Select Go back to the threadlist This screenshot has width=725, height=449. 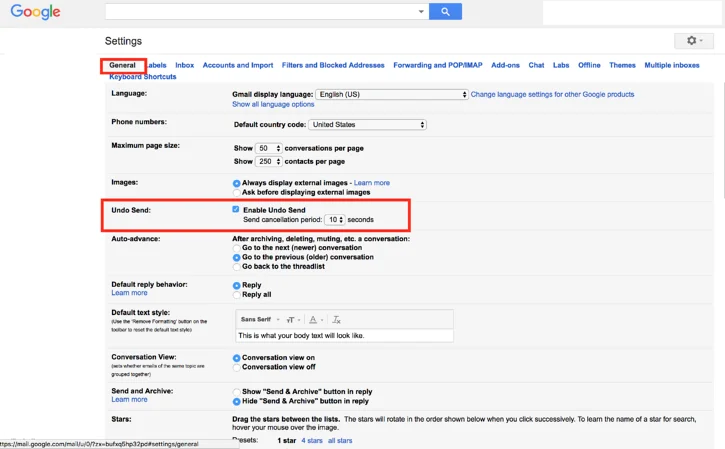[236, 267]
